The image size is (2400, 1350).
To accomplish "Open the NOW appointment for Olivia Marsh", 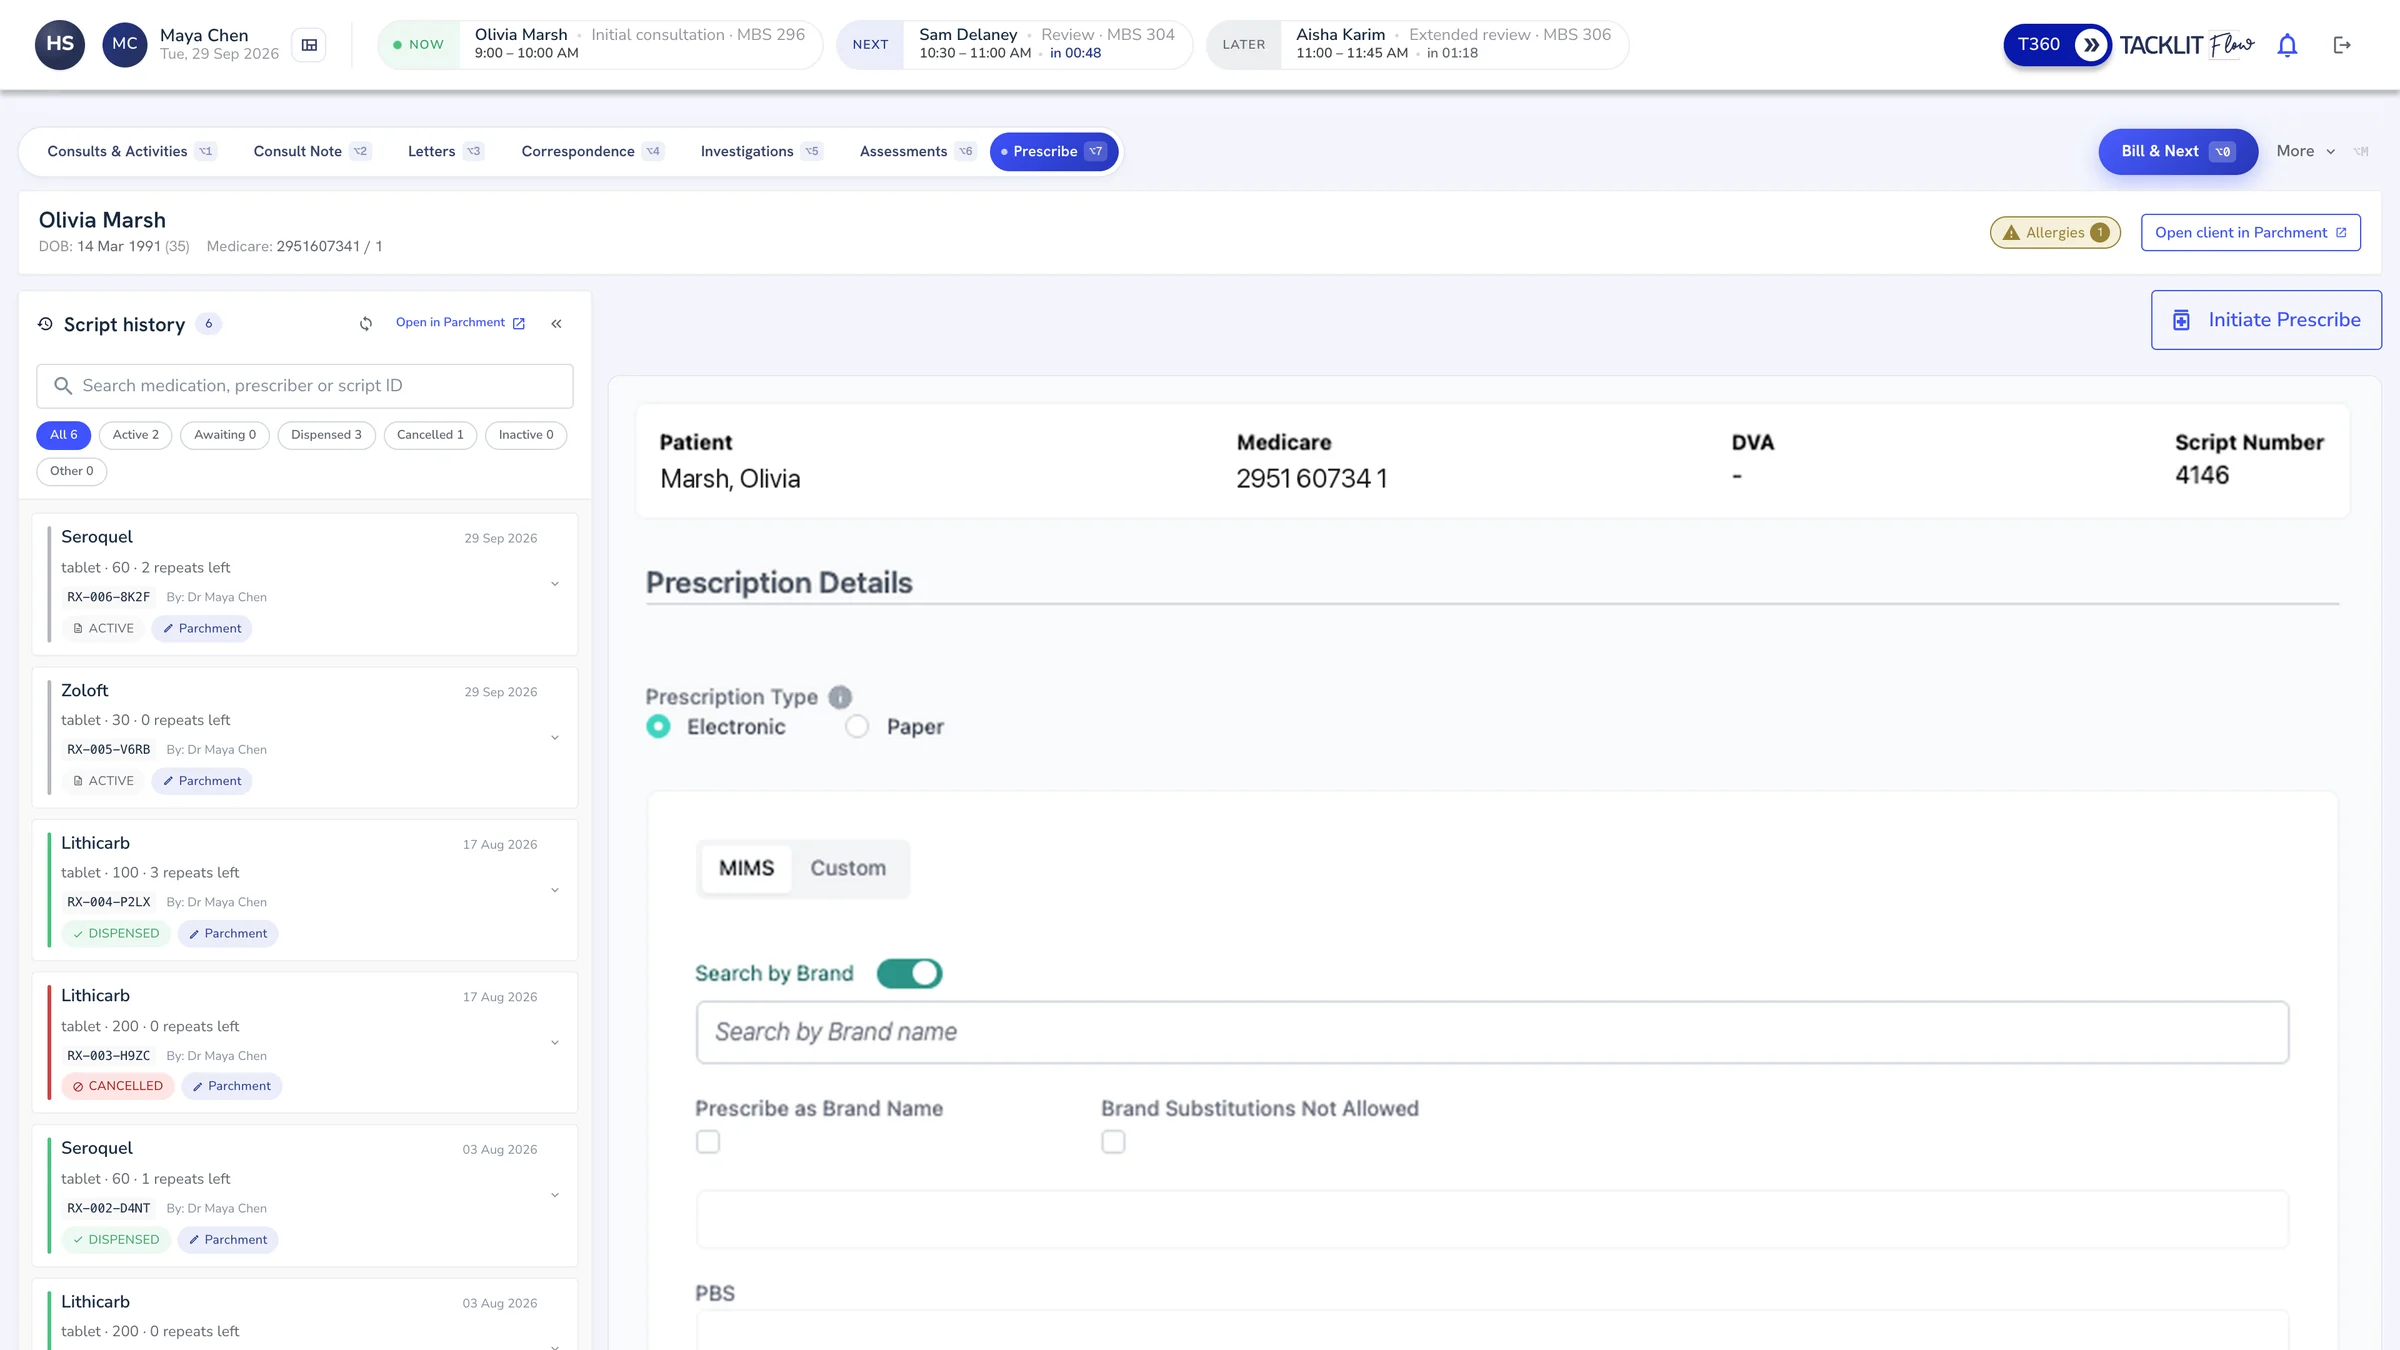I will 600,45.
